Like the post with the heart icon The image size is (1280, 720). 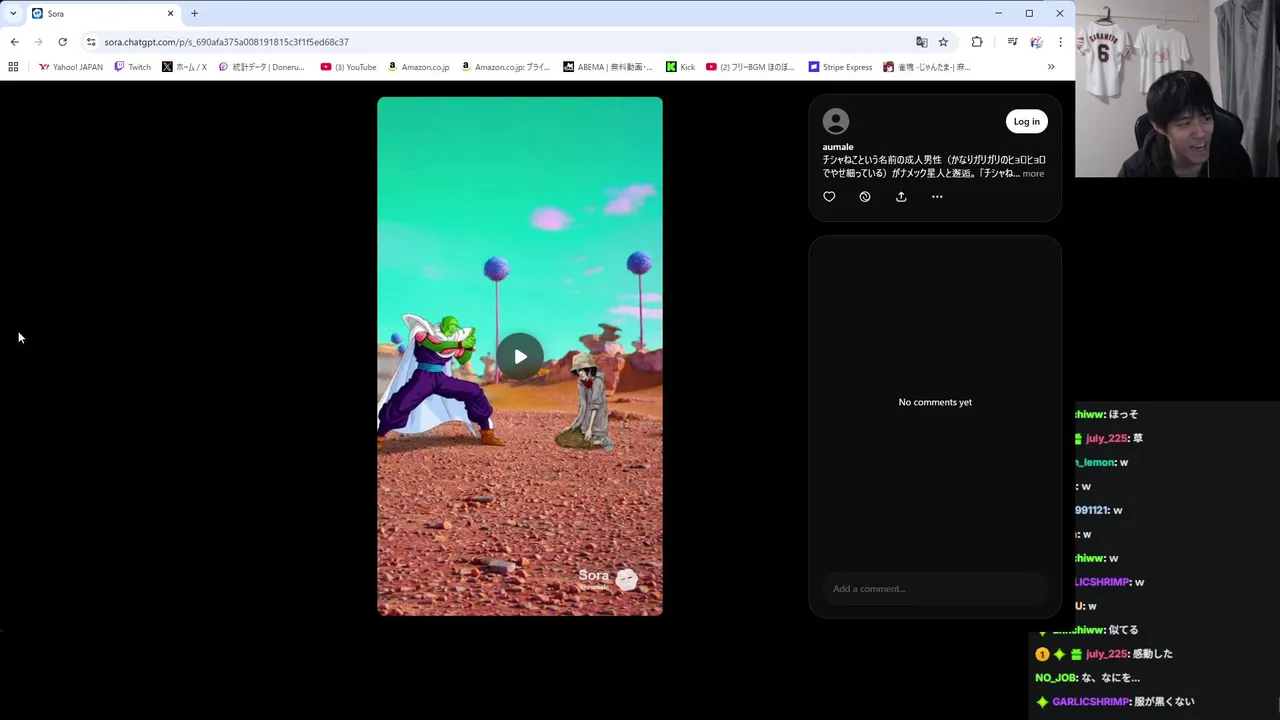[829, 197]
